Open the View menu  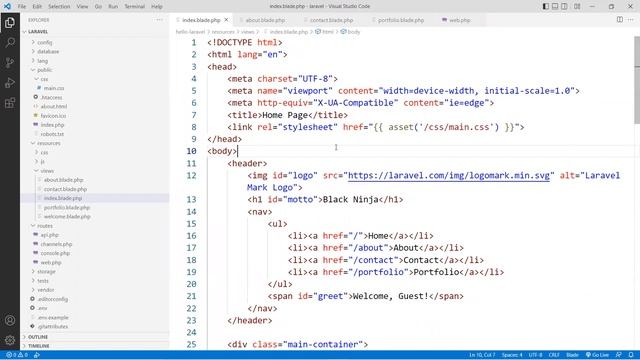tap(82, 7)
